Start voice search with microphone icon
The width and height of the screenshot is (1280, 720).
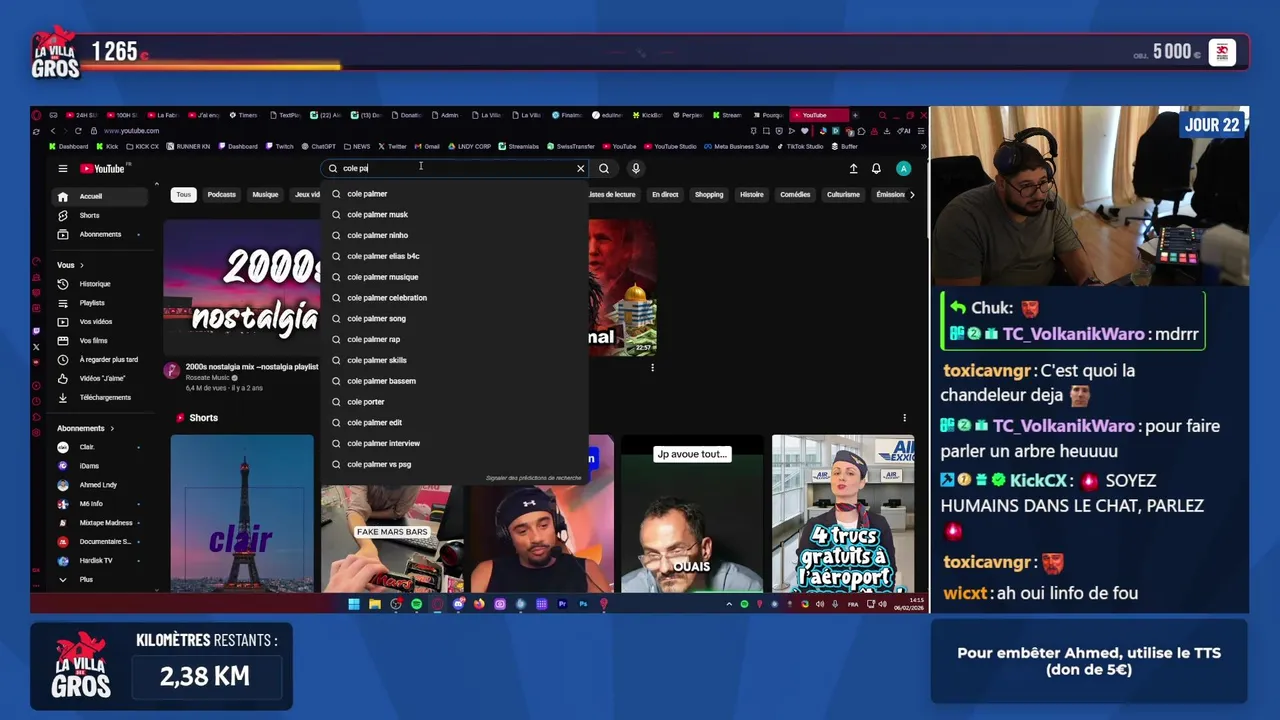click(635, 169)
